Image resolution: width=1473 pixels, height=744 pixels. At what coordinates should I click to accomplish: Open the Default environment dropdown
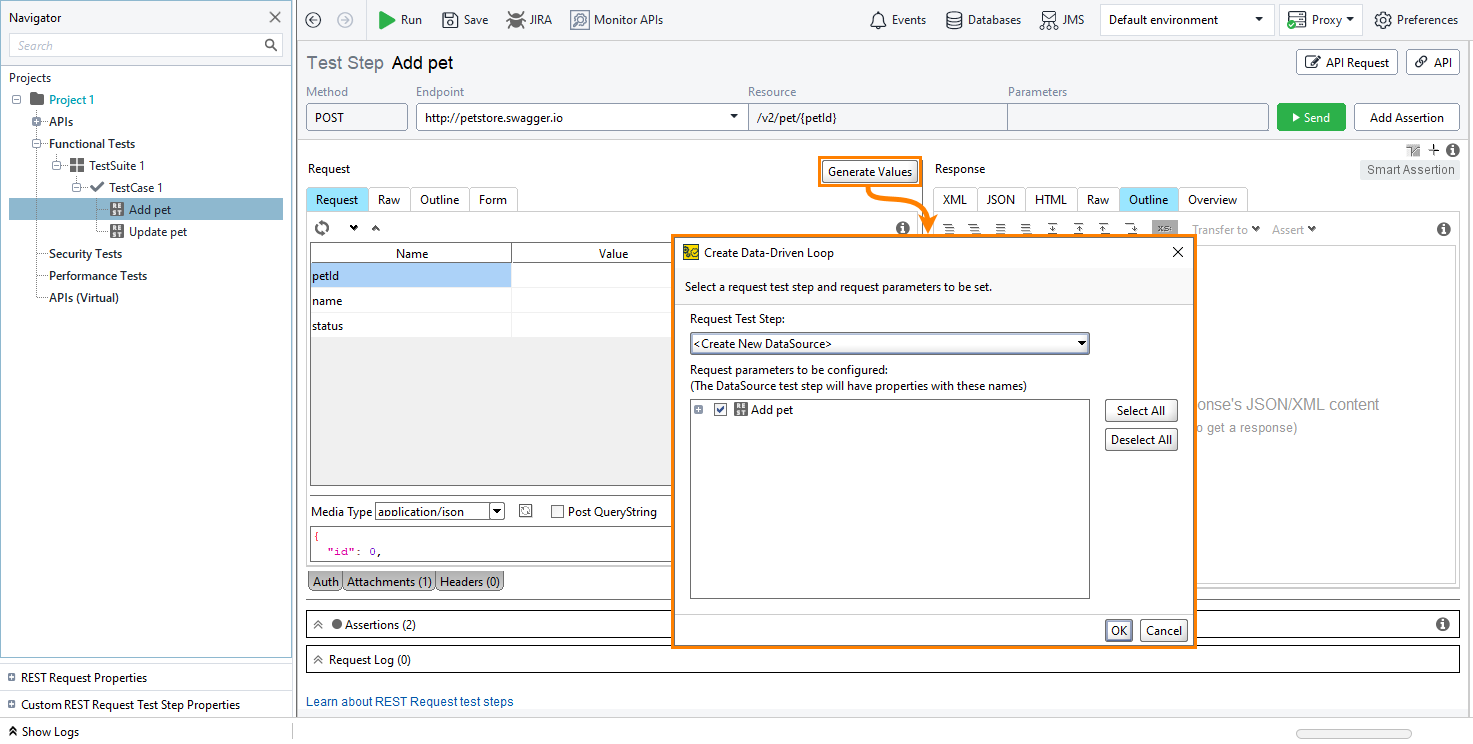point(1185,20)
